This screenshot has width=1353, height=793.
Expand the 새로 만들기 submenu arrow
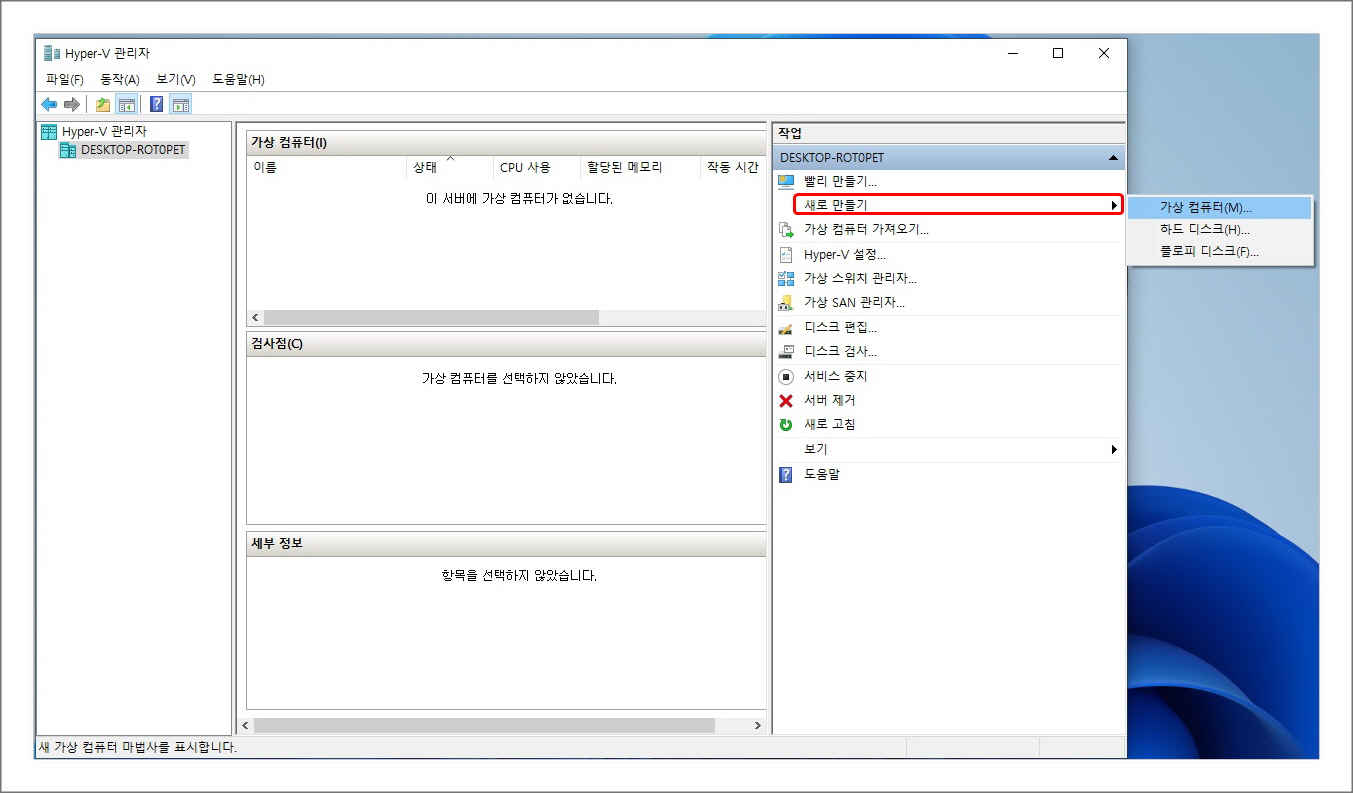(x=1113, y=204)
